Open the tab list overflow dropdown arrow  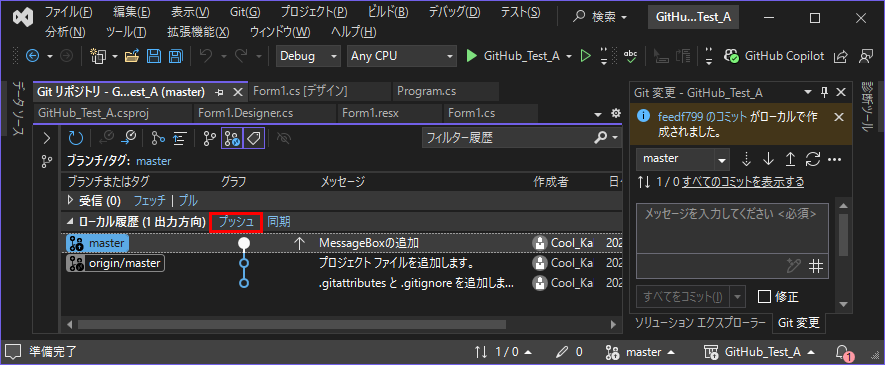point(598,115)
